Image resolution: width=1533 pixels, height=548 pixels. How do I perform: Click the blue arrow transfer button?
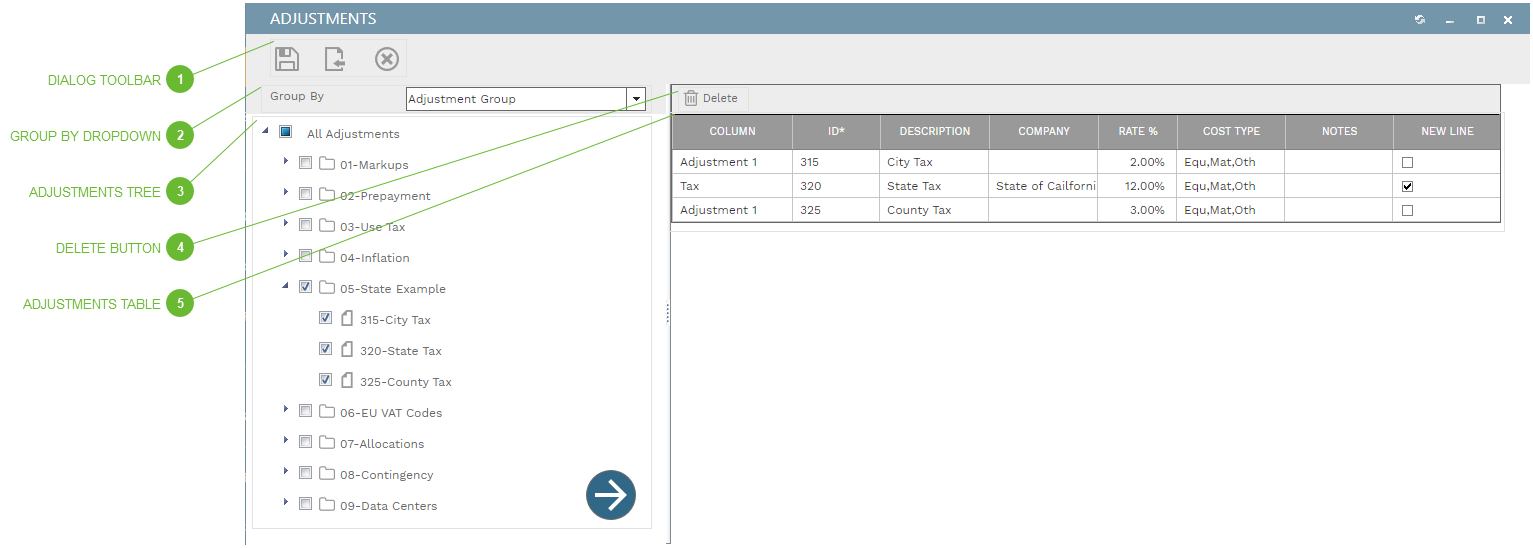click(610, 494)
